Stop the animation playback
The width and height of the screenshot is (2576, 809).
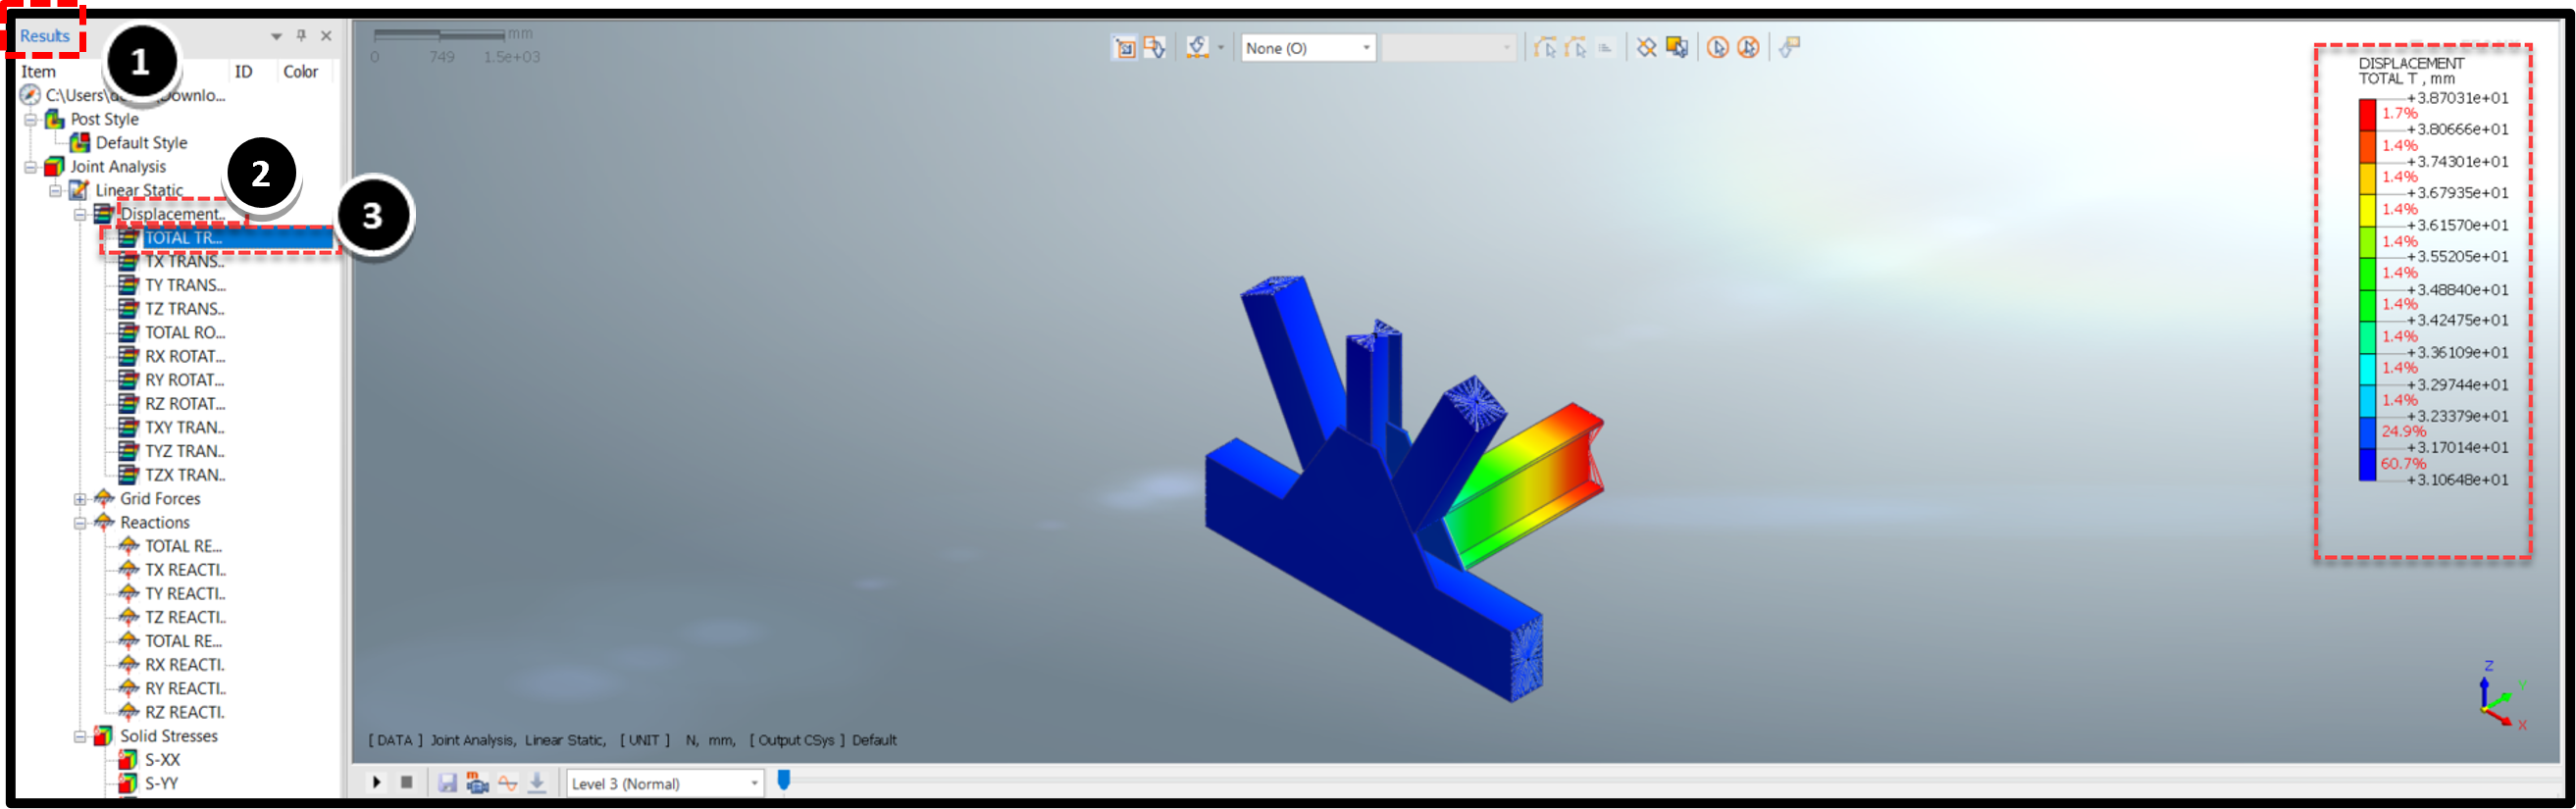click(407, 782)
